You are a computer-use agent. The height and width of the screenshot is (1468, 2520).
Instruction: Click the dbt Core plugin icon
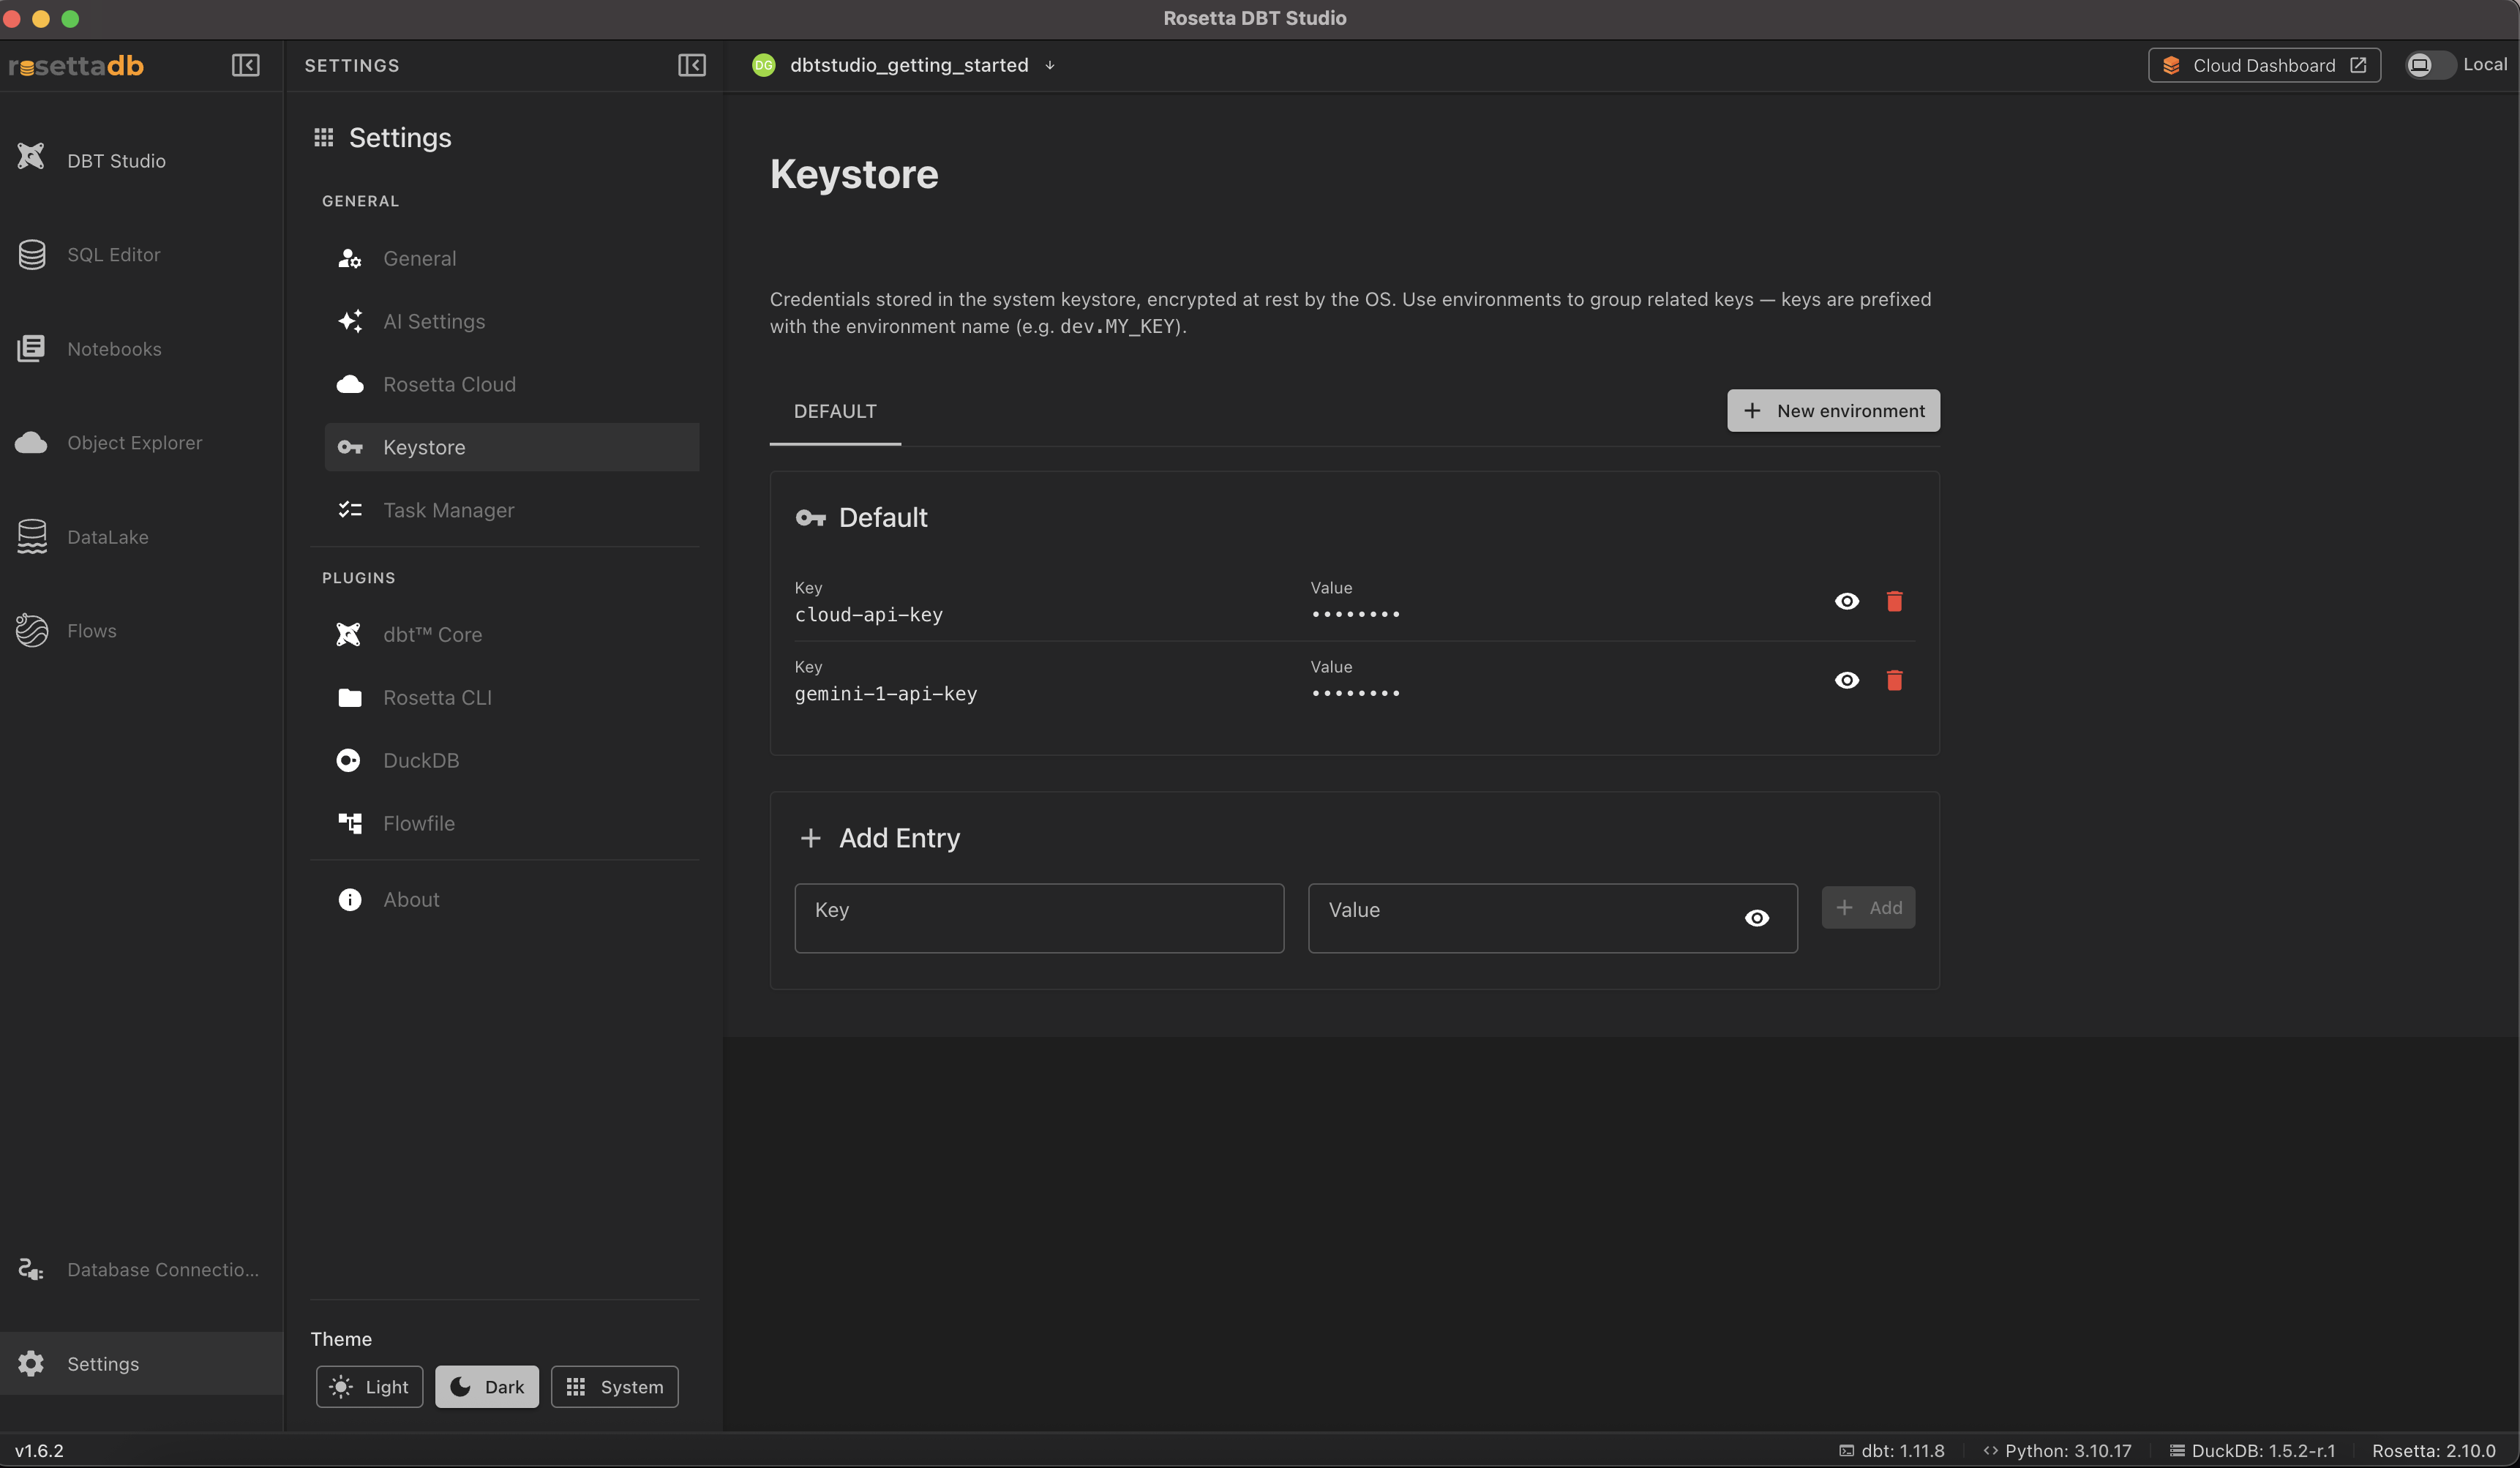click(x=348, y=634)
